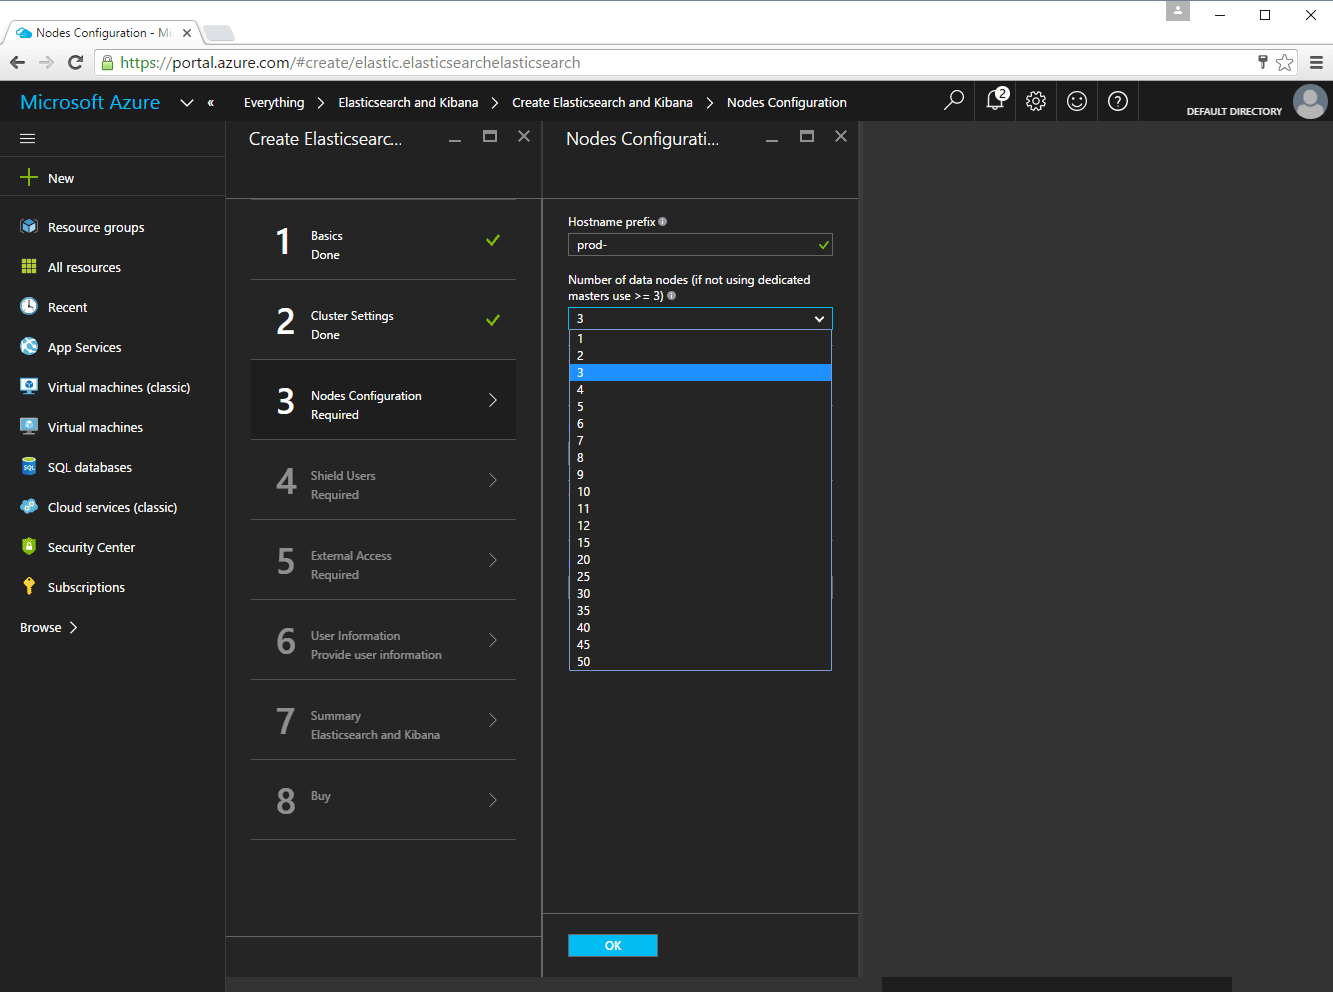This screenshot has height=992, width=1333.
Task: Select the Nodes Configuration browser tab
Action: [x=104, y=32]
